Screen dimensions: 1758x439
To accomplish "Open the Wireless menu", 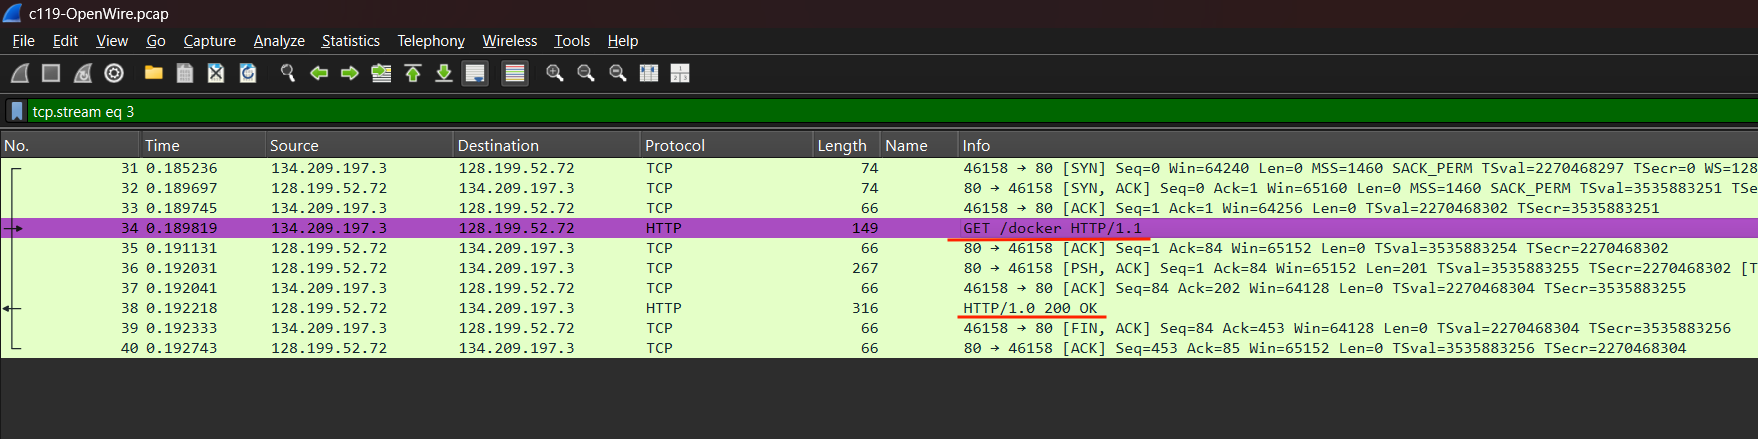I will coord(510,41).
